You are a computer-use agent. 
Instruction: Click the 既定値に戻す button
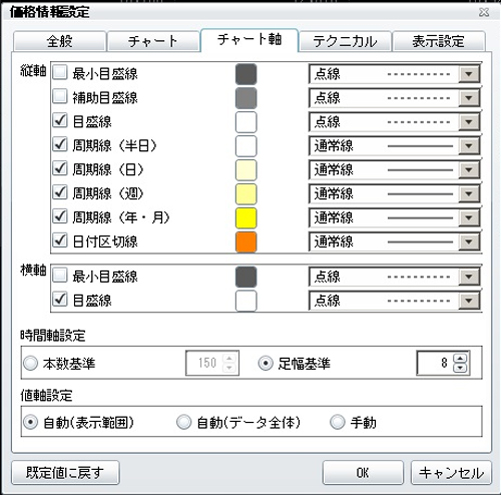coord(65,472)
